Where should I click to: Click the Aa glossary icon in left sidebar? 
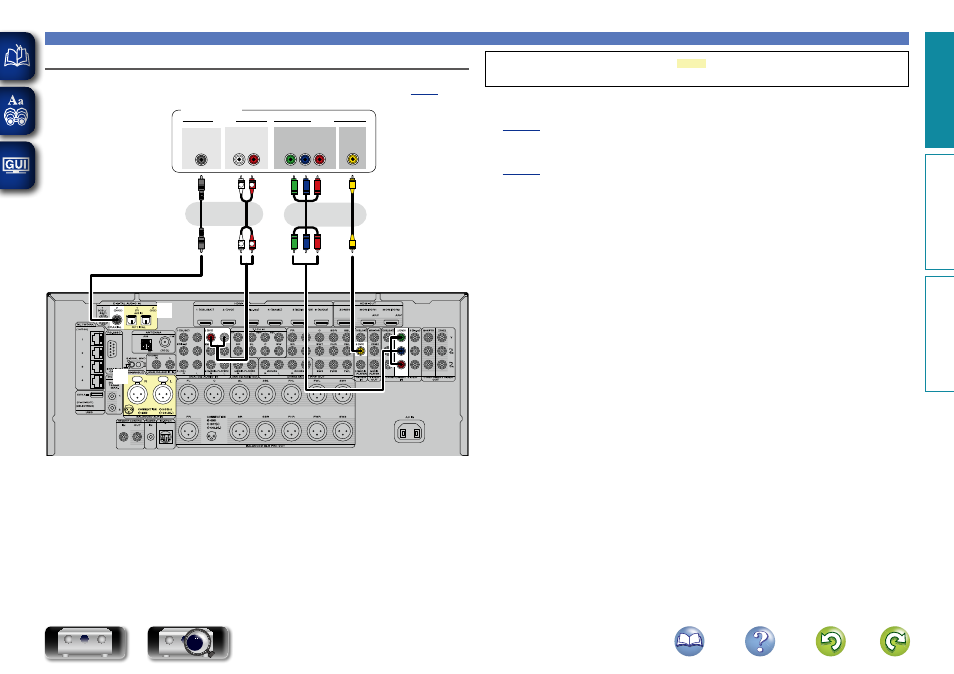click(x=17, y=111)
